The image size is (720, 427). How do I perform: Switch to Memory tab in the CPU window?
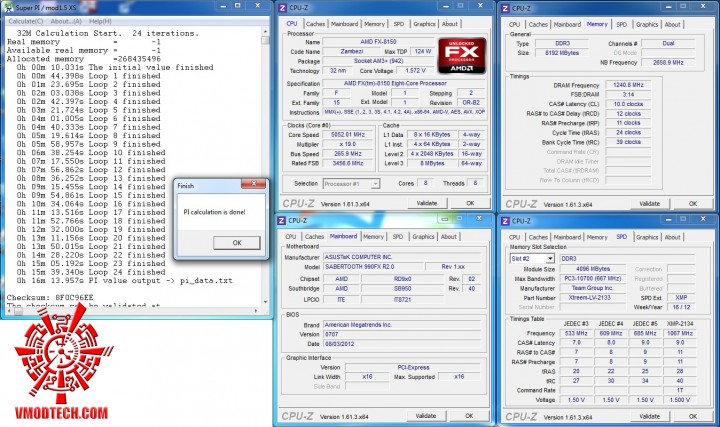[x=374, y=24]
